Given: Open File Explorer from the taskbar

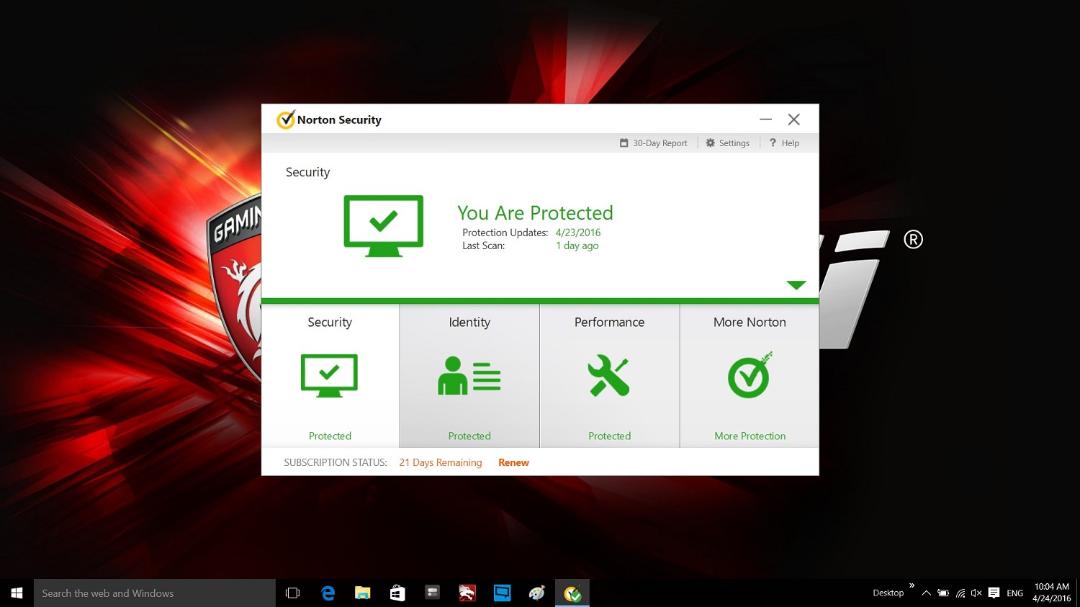Looking at the screenshot, I should coord(362,593).
